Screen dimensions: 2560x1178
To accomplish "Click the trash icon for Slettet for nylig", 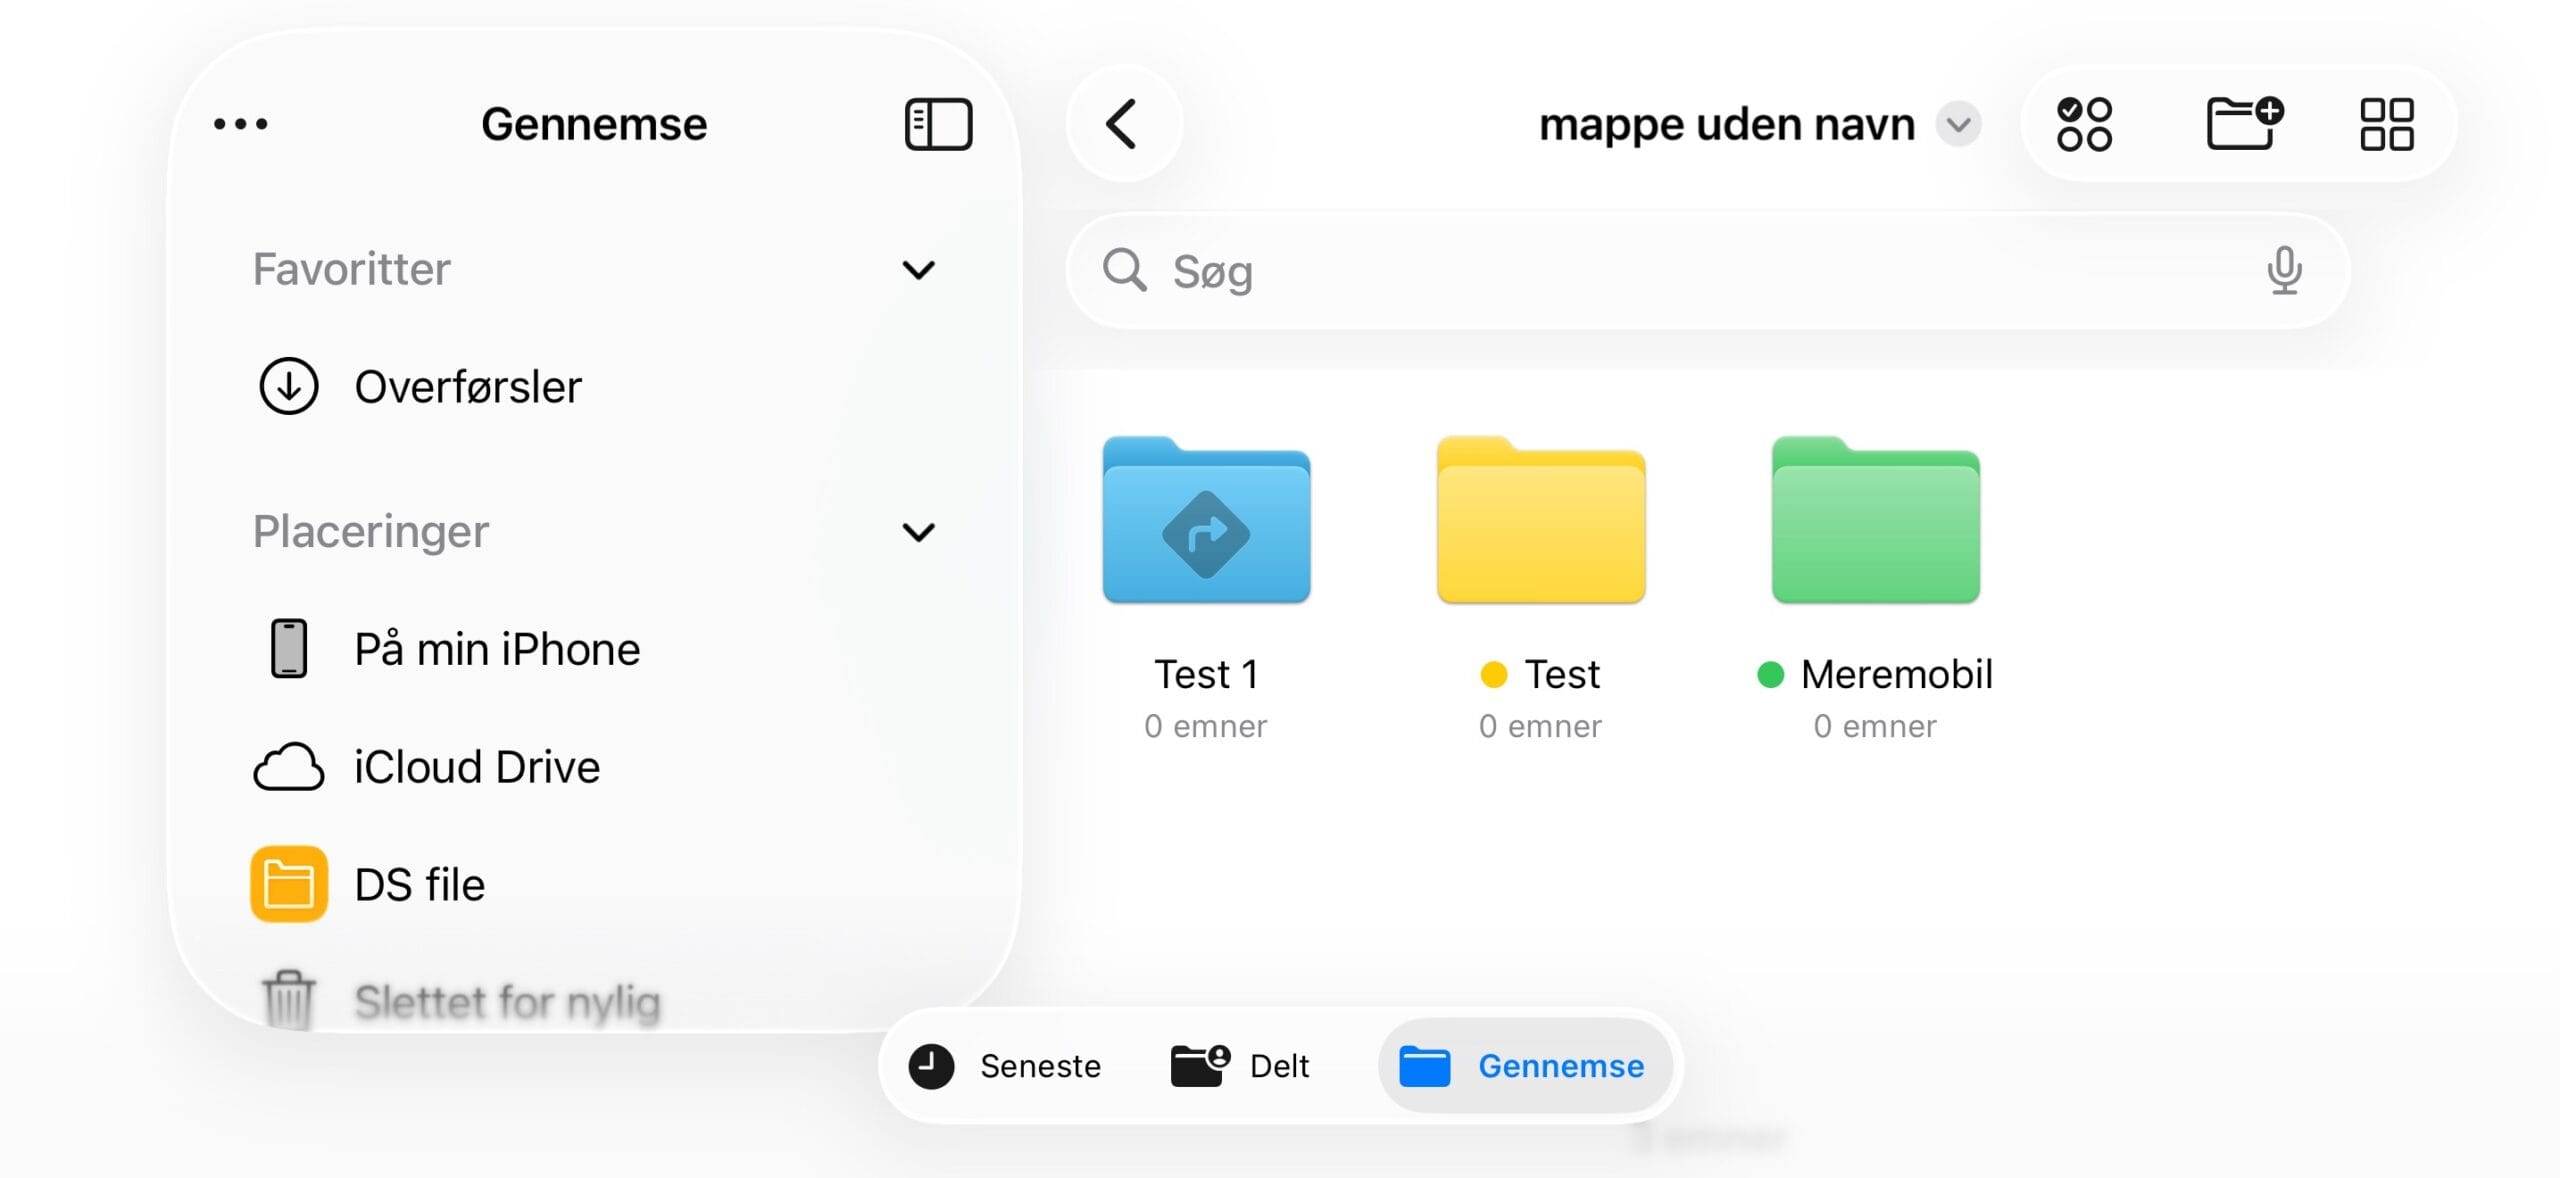I will 288,999.
